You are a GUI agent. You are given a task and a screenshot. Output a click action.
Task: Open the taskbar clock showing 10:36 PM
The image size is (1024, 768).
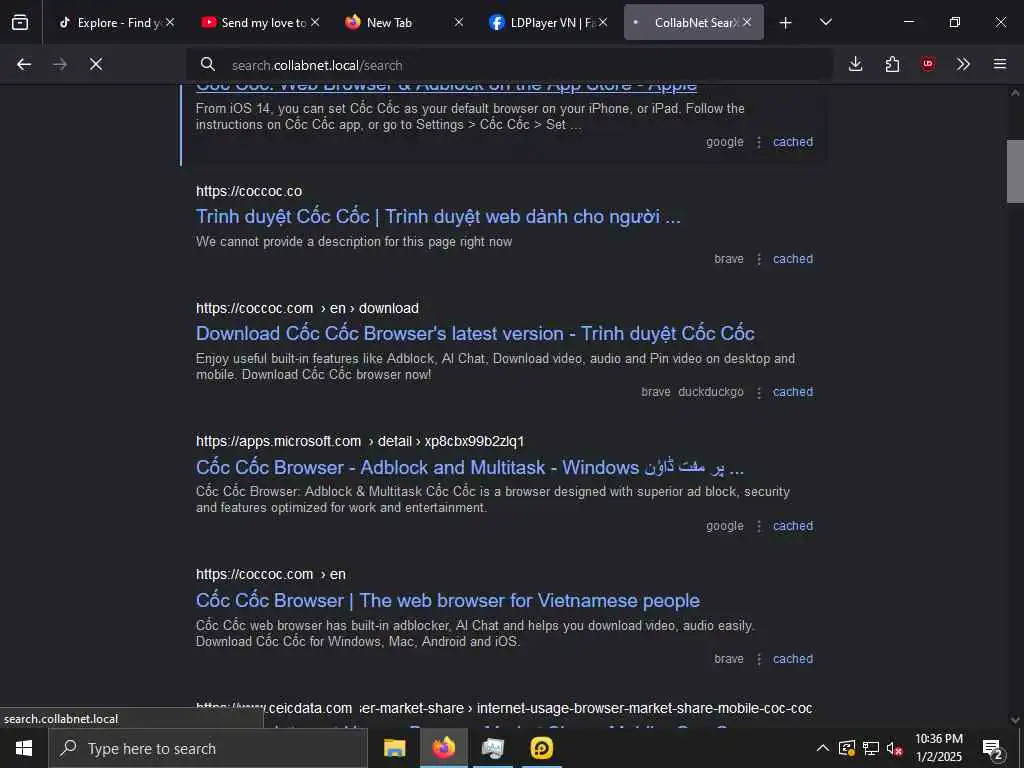click(939, 748)
